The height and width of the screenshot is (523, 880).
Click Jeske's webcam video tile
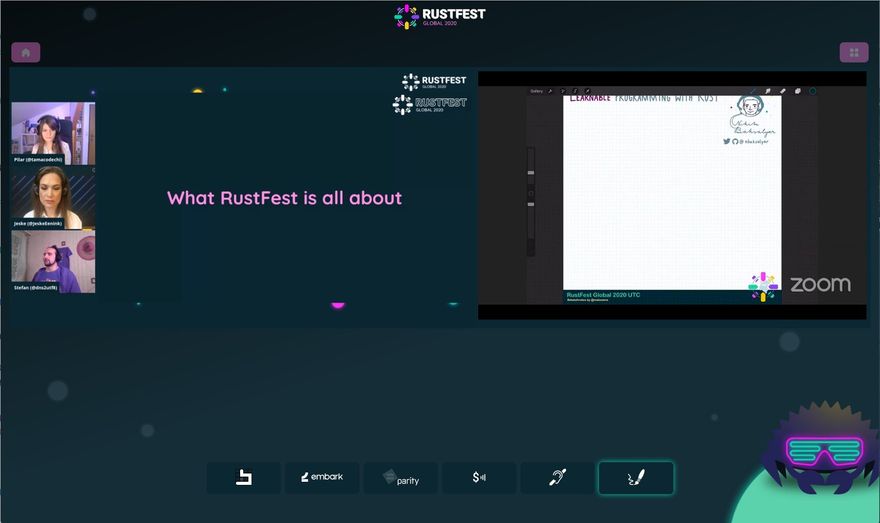coord(53,197)
